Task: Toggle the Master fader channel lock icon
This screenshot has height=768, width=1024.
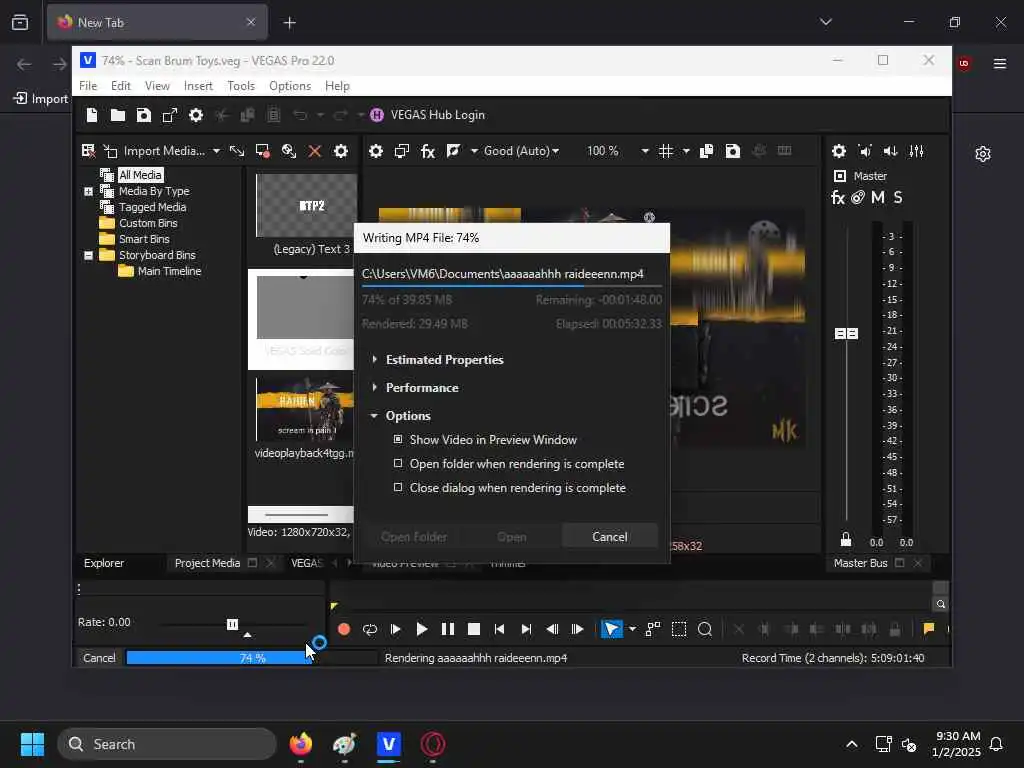Action: [x=846, y=539]
